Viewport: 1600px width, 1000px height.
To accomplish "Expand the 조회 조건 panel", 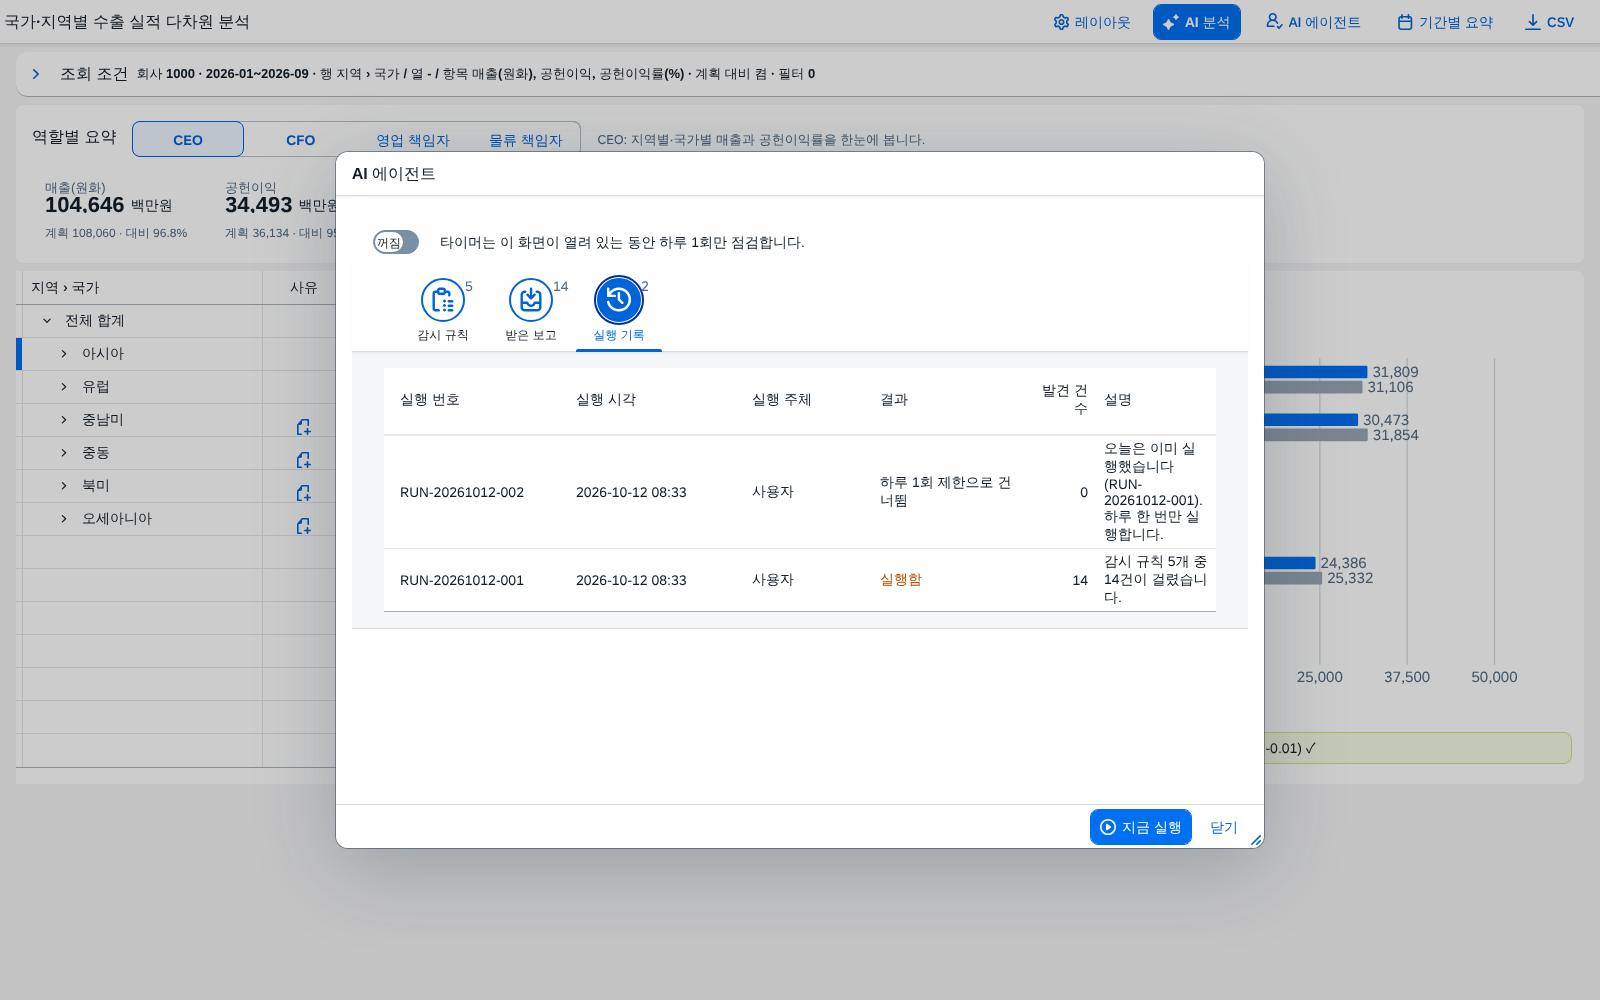I will [x=36, y=74].
